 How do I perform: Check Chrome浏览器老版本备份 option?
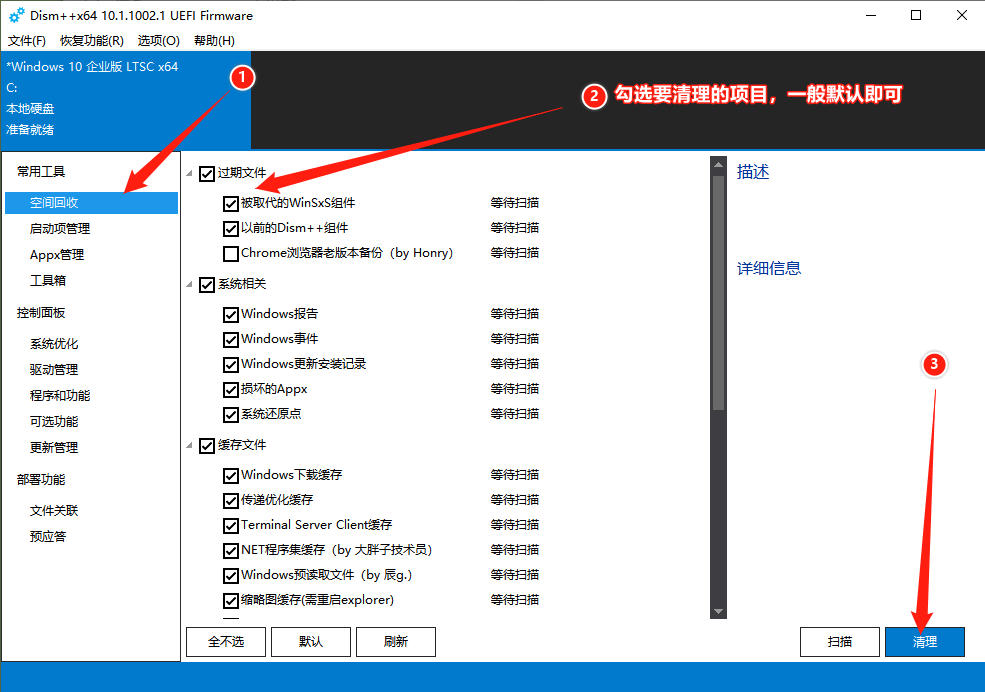[x=231, y=254]
